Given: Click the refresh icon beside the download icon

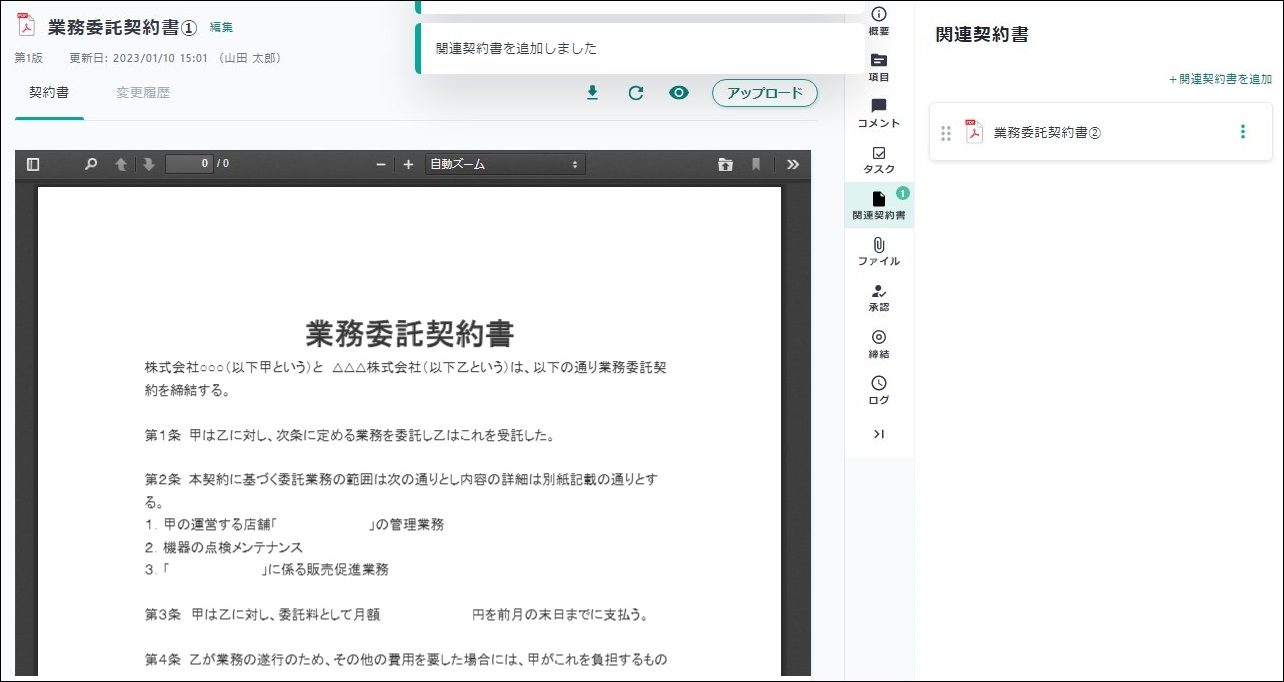Looking at the screenshot, I should 635,93.
